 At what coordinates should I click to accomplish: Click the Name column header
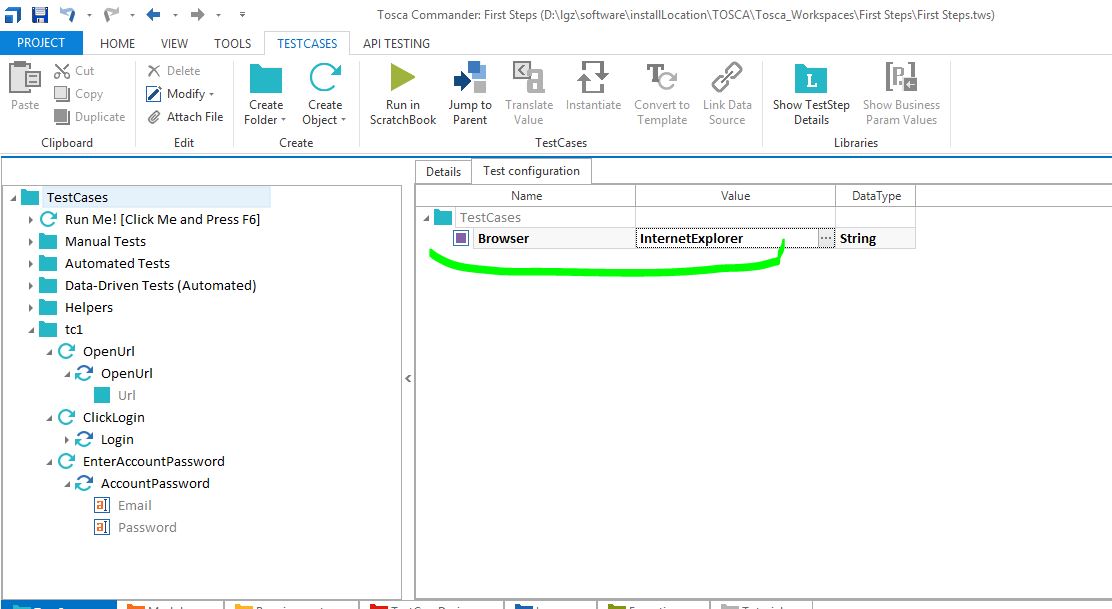(526, 196)
